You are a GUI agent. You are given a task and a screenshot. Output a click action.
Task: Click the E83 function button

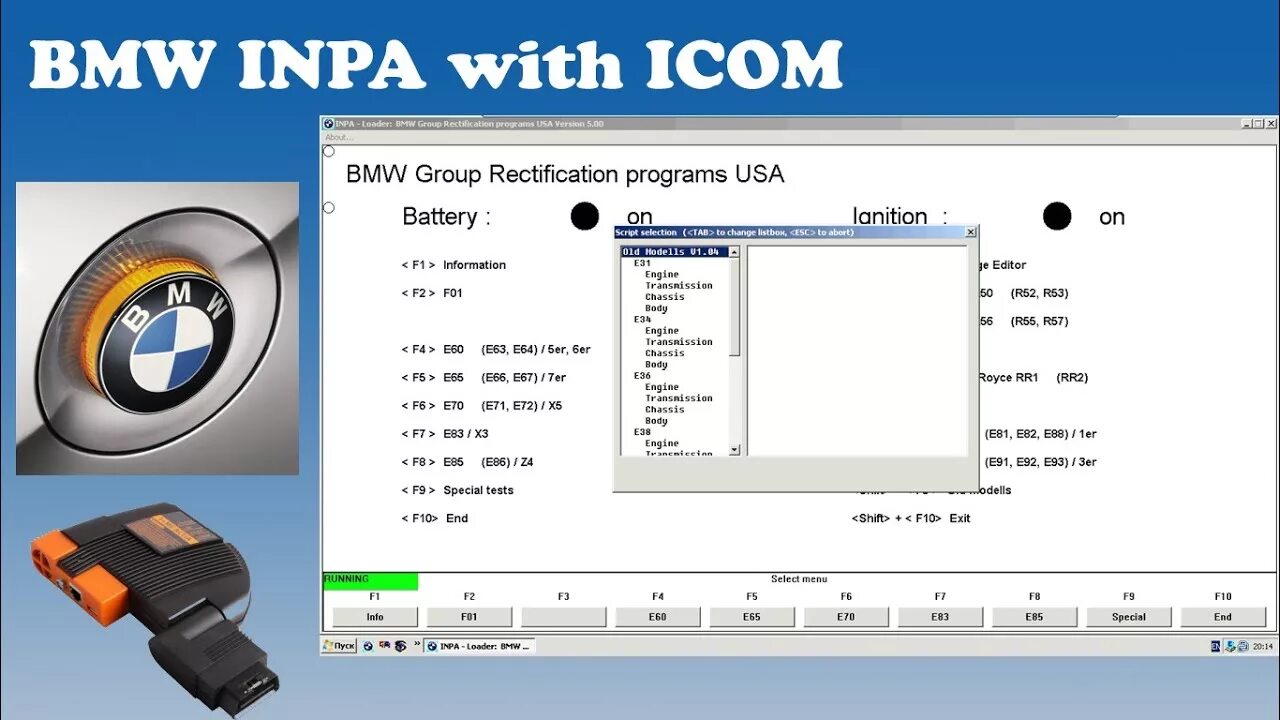pos(940,617)
